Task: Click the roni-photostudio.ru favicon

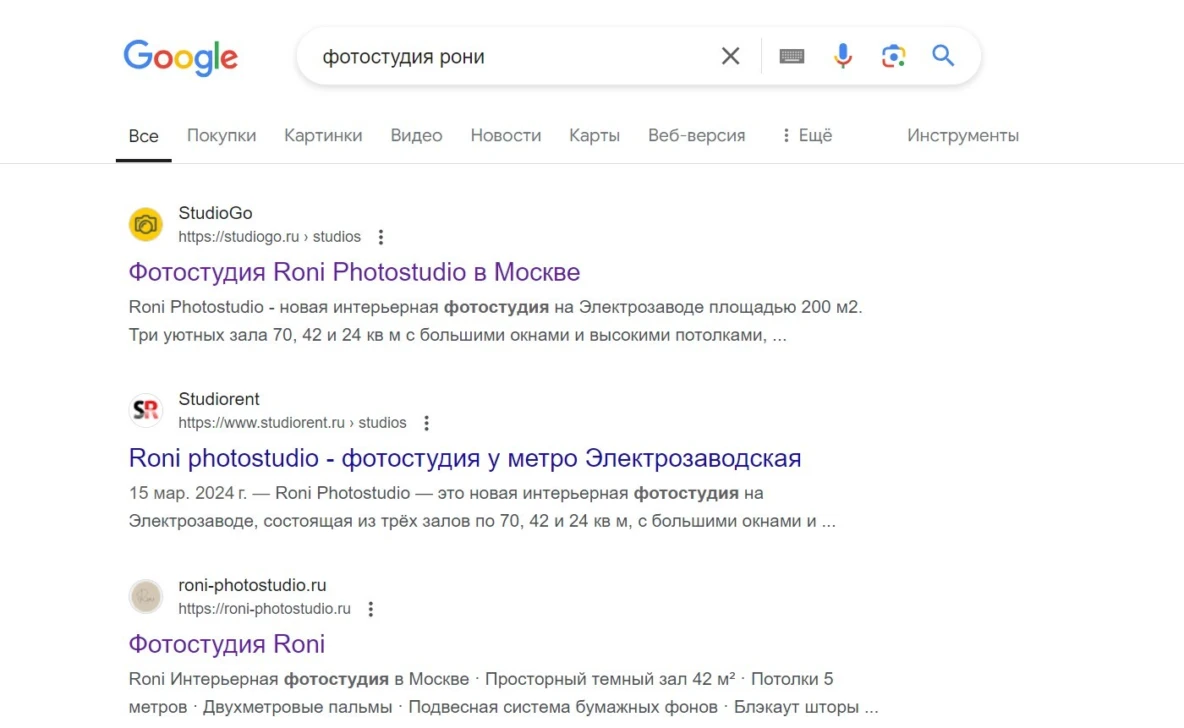Action: point(146,596)
